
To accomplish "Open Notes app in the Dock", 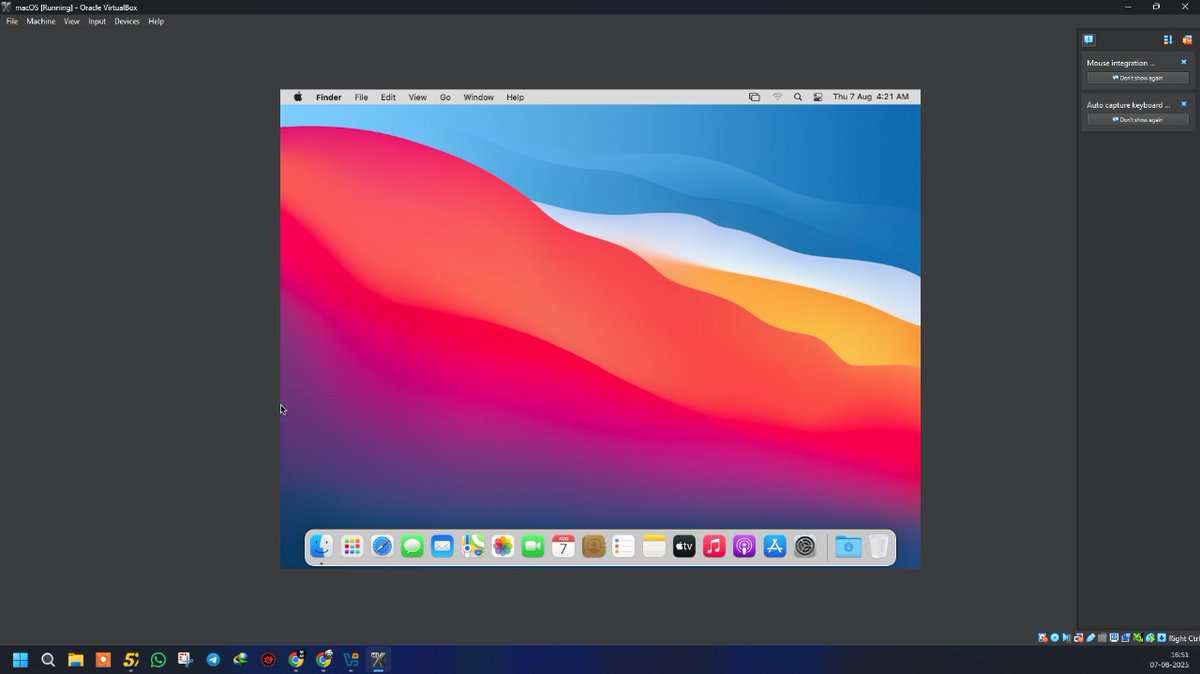I will coord(654,546).
